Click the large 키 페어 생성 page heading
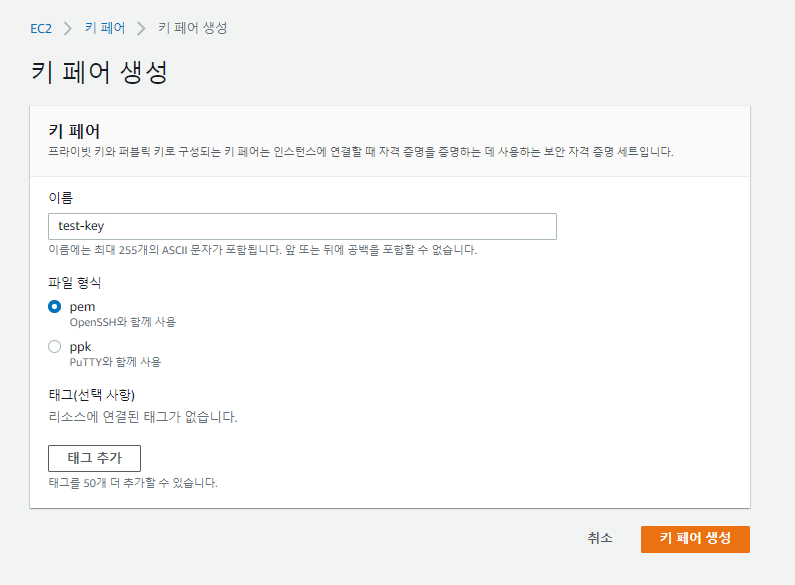Image resolution: width=795 pixels, height=585 pixels. coord(99,73)
